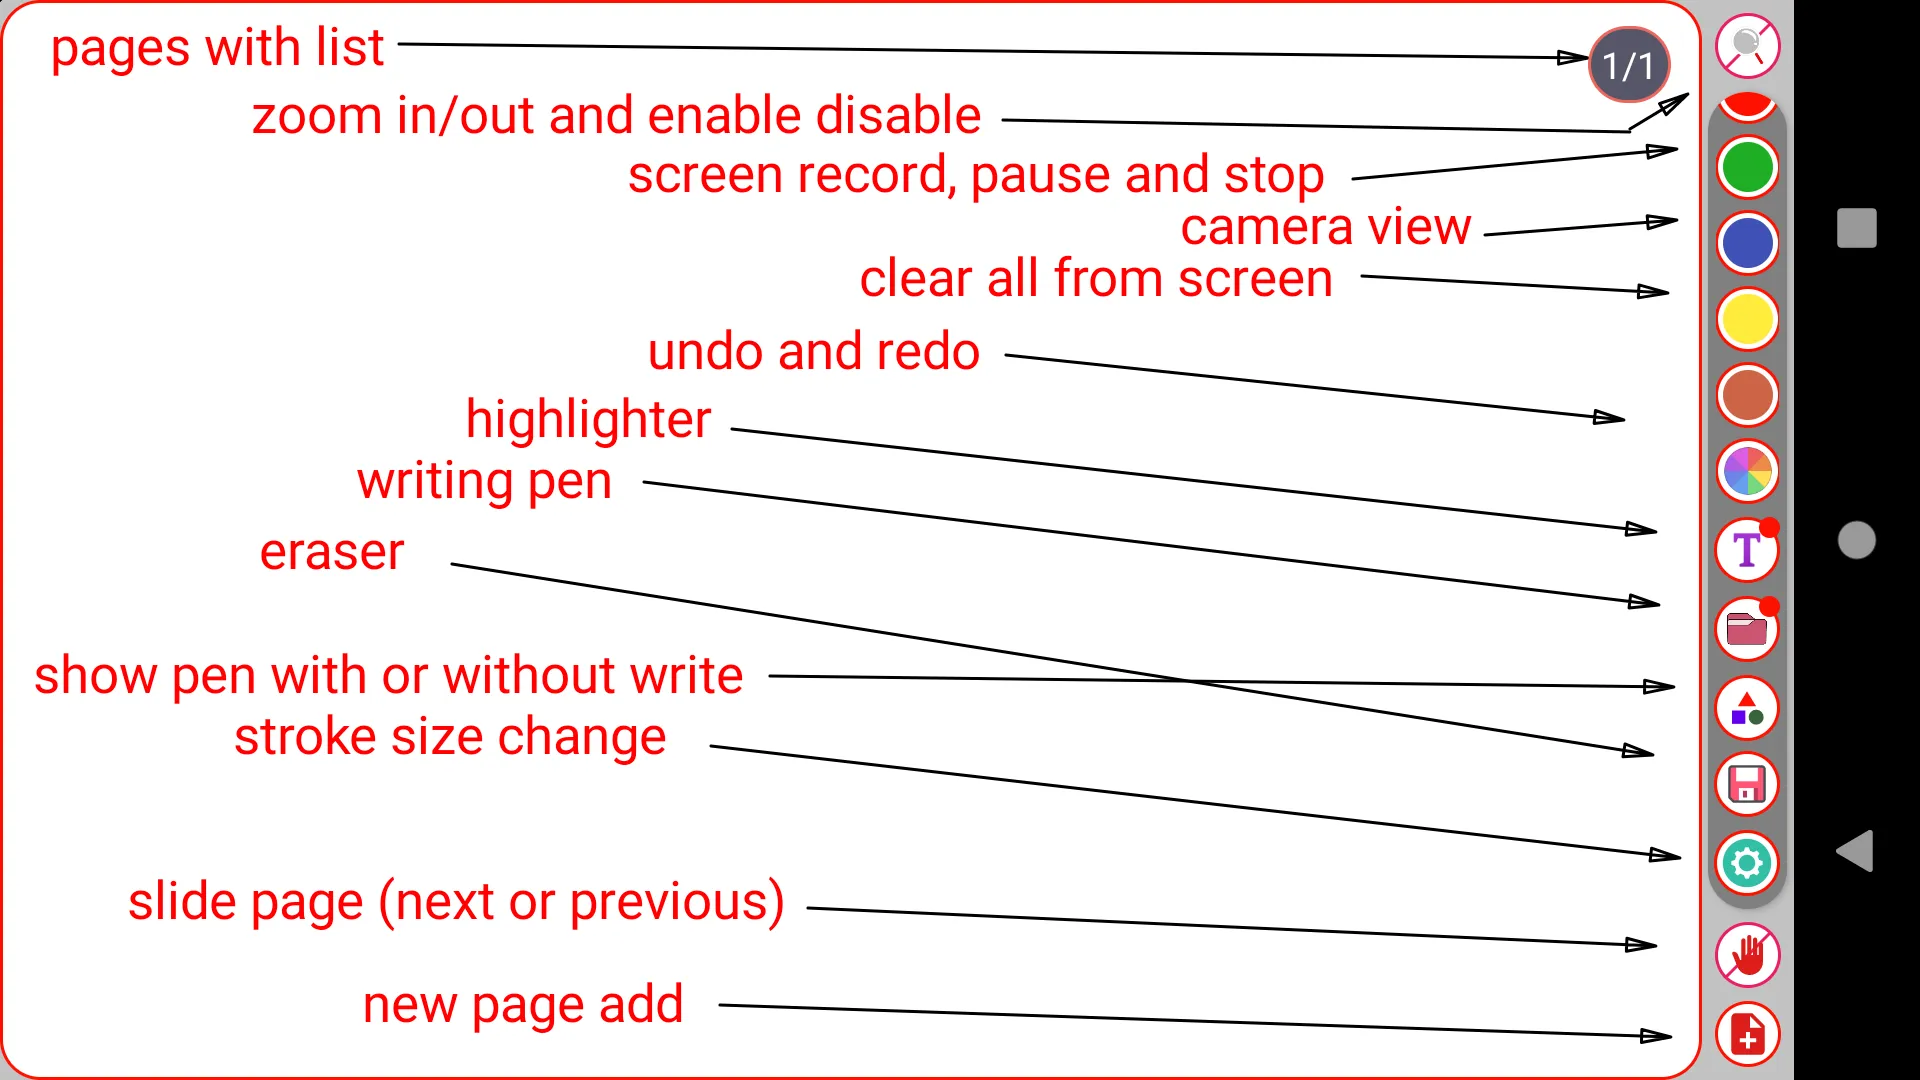Open the shapes panel

(x=1746, y=707)
